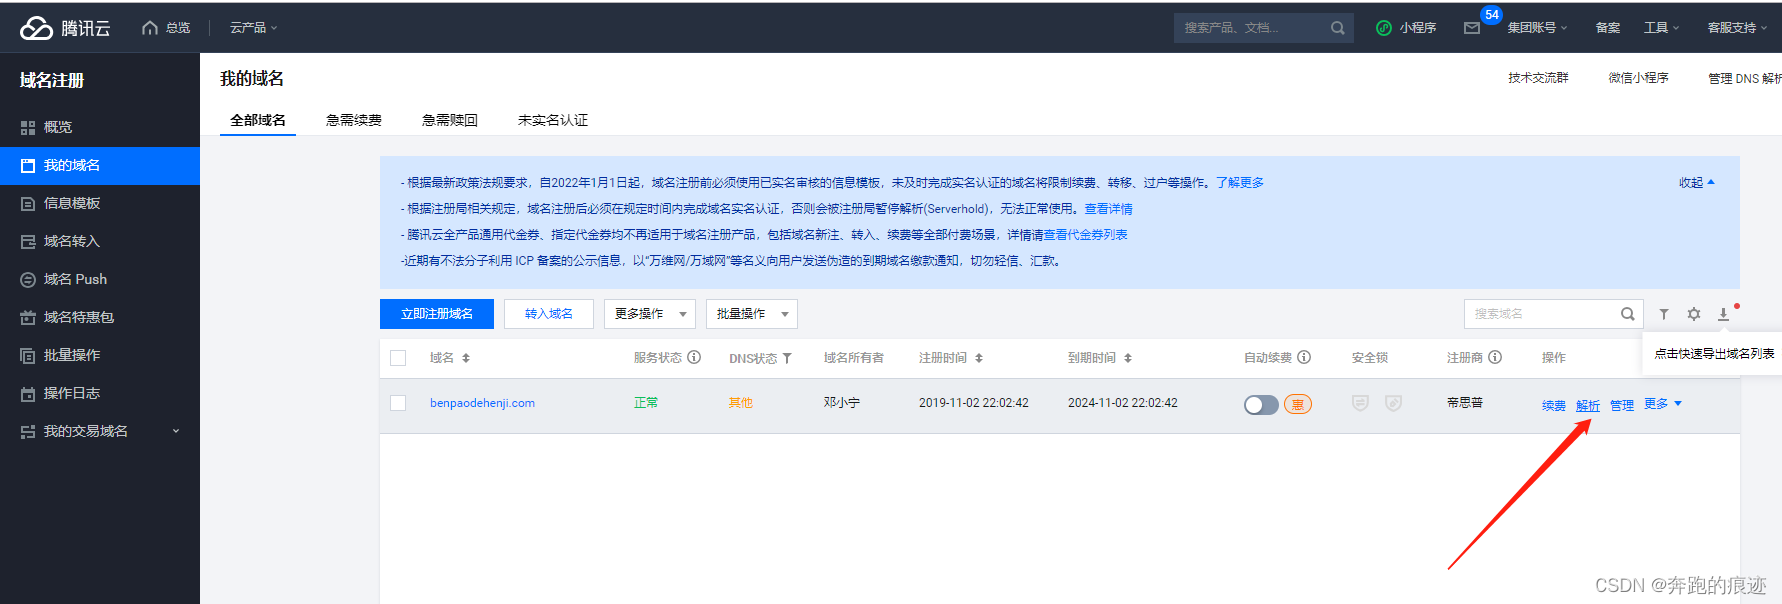The width and height of the screenshot is (1782, 604).
Task: Sort by 域名 column arrows
Action: pos(466,358)
